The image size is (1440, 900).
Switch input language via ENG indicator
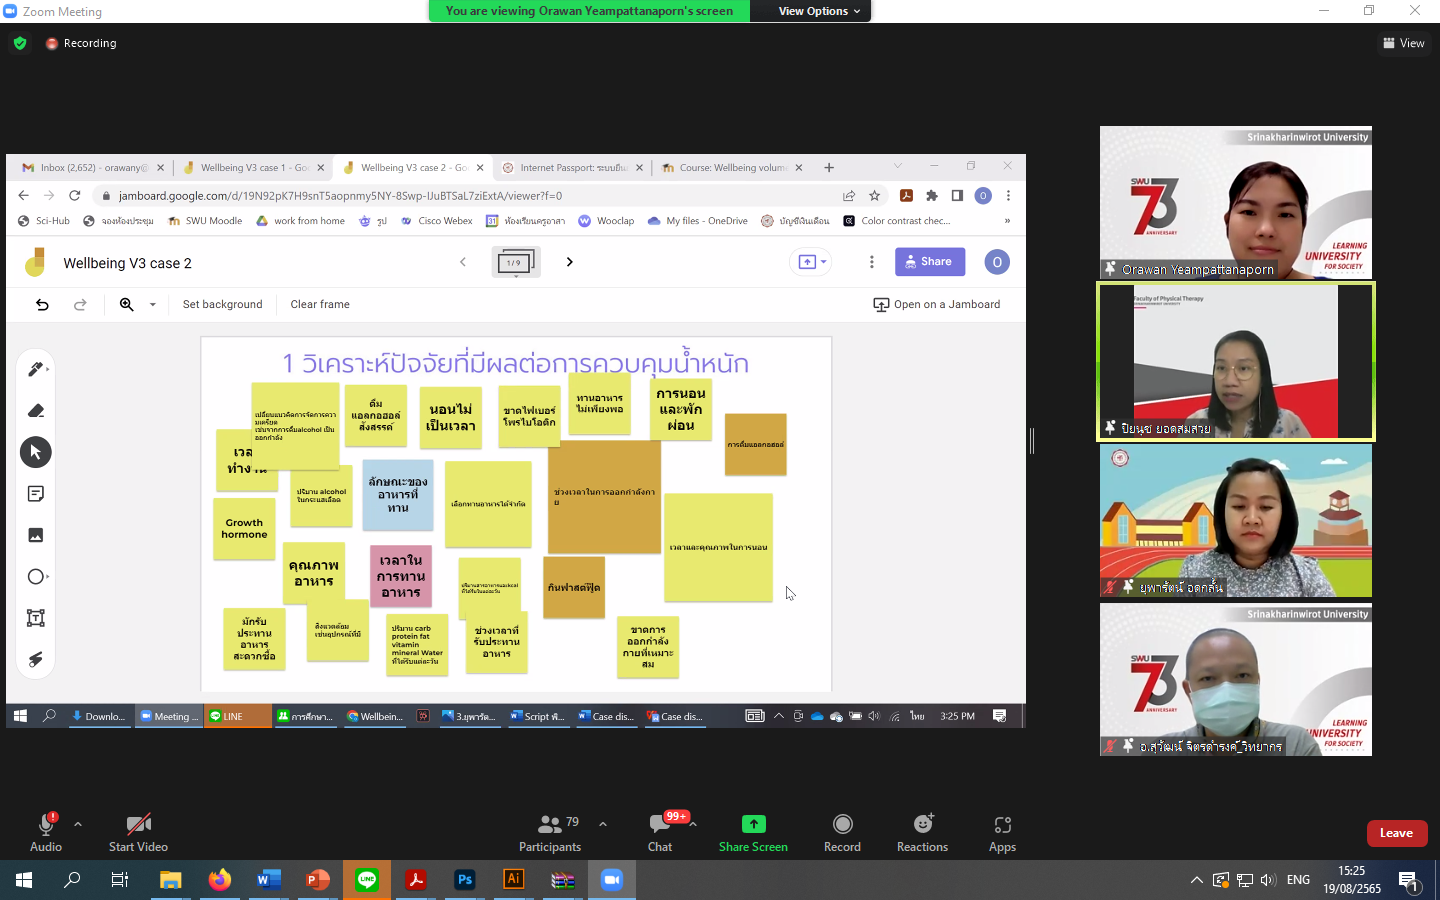1298,880
